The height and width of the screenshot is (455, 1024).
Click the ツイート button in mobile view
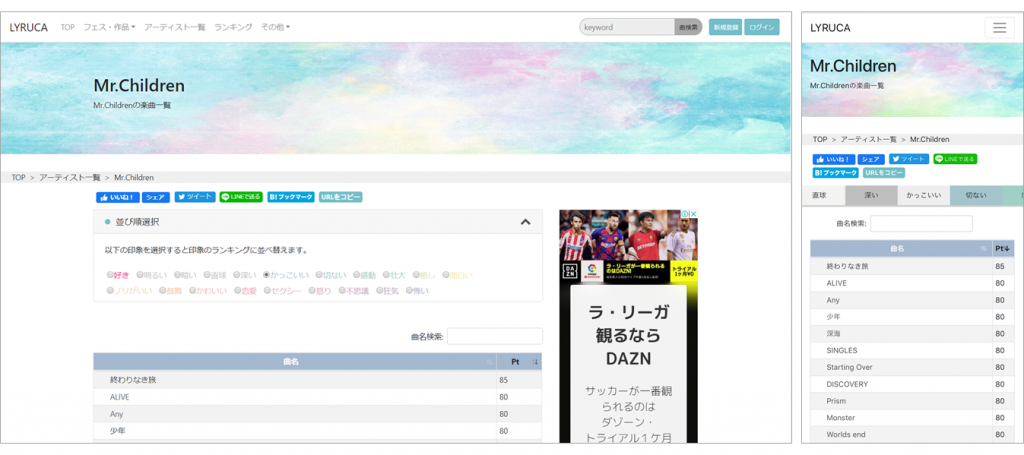click(x=909, y=159)
